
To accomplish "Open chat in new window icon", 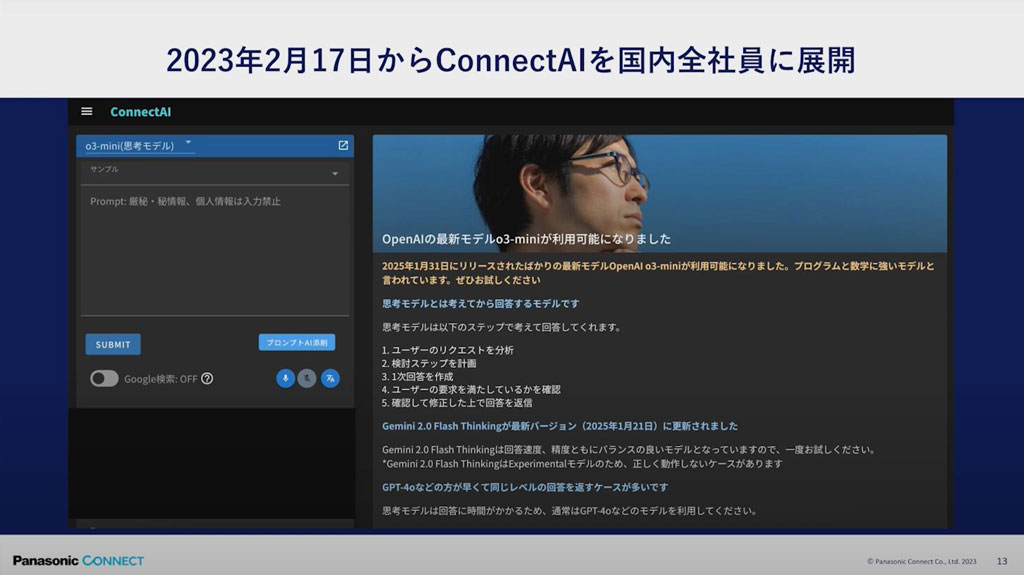I will (x=343, y=145).
